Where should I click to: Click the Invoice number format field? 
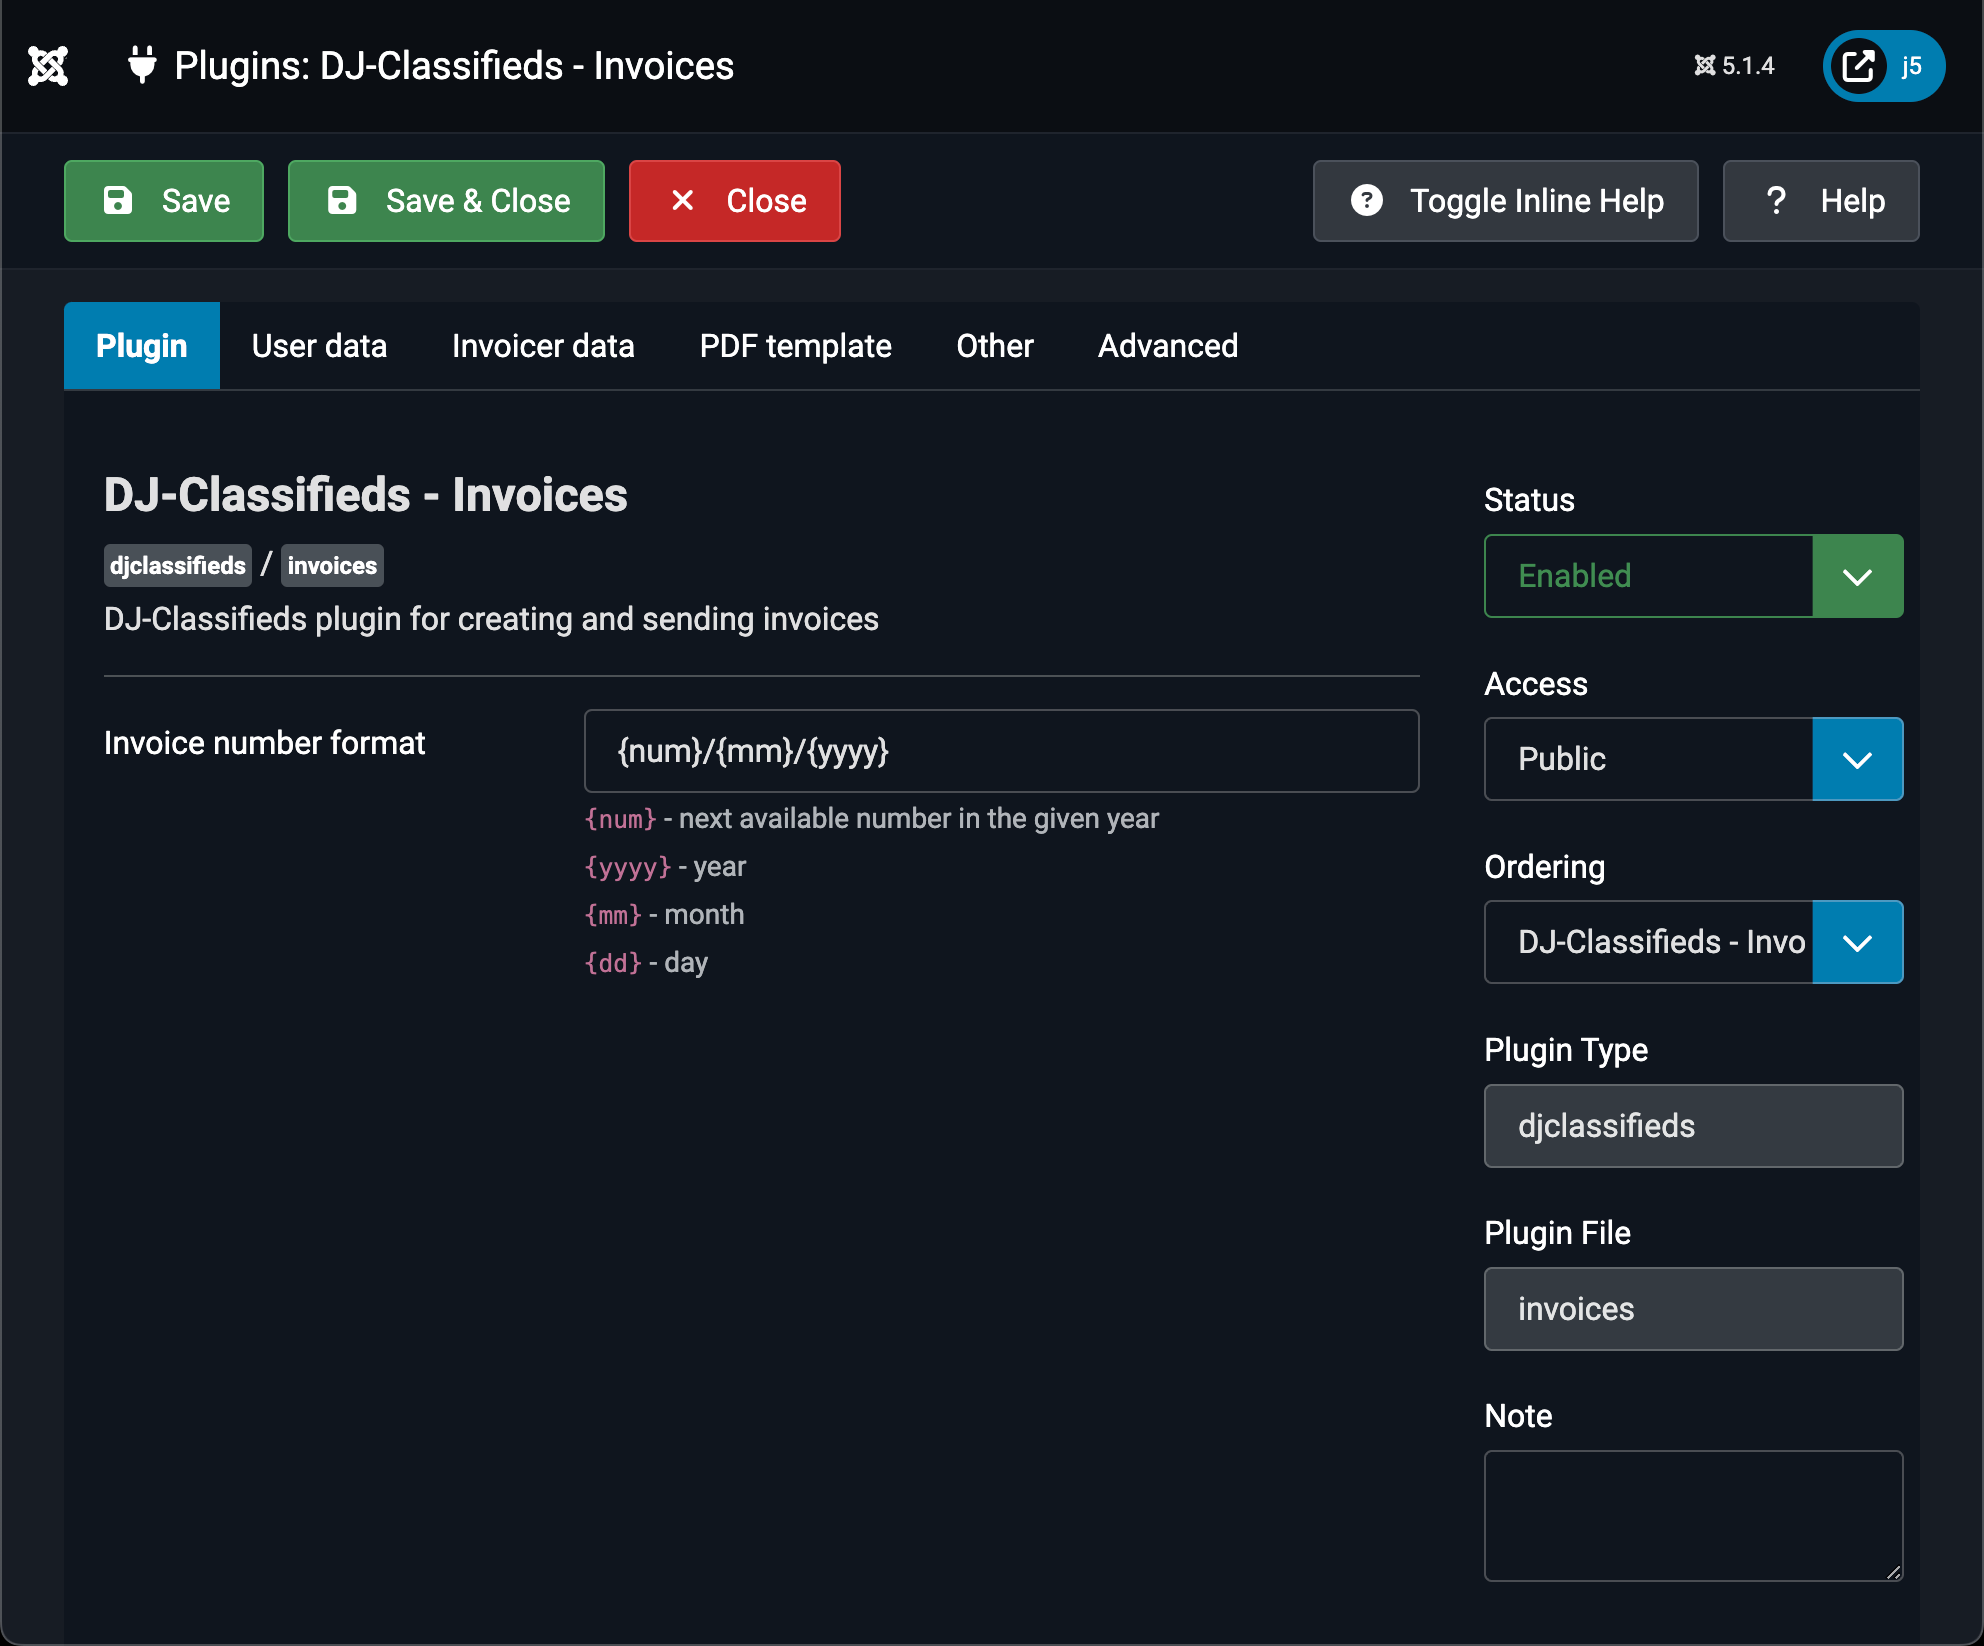(1002, 751)
